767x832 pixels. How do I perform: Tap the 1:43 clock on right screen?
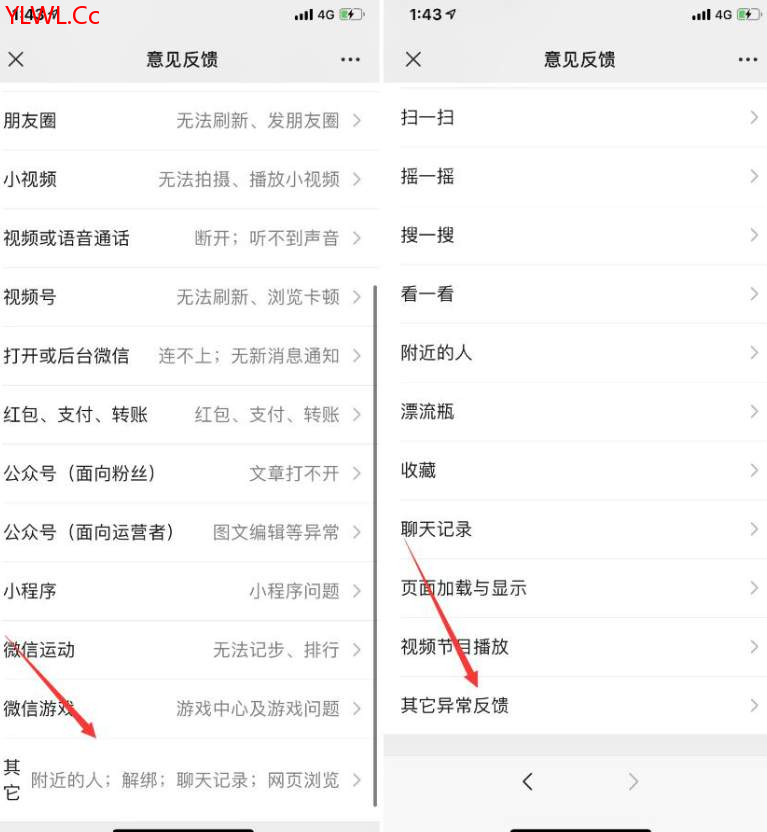pyautogui.click(x=426, y=14)
